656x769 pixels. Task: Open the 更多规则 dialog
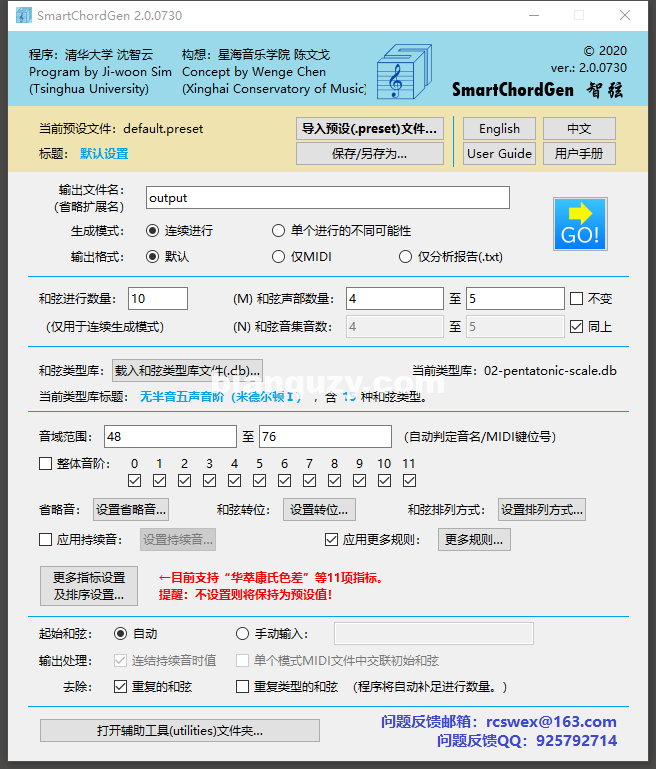point(474,540)
